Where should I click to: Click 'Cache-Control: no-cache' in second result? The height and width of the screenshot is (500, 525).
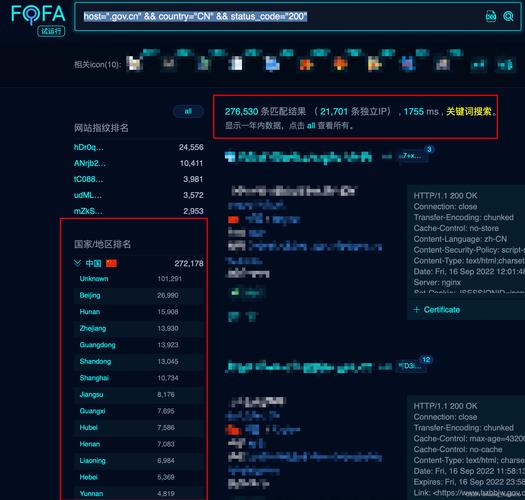click(458, 449)
